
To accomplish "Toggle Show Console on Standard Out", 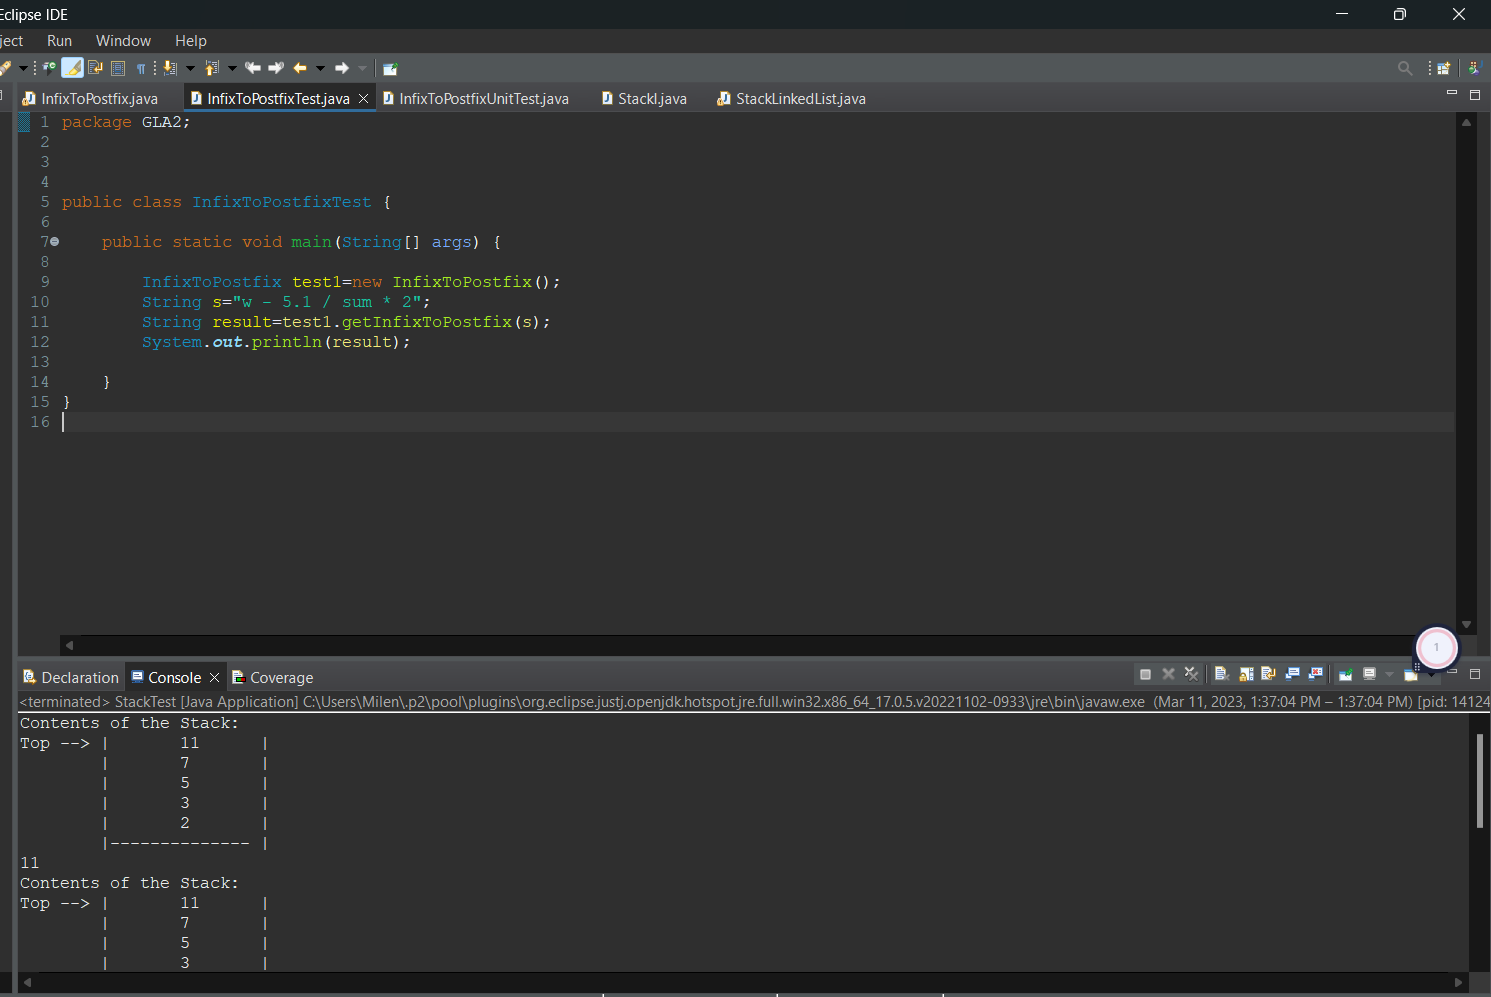I will (x=1292, y=674).
